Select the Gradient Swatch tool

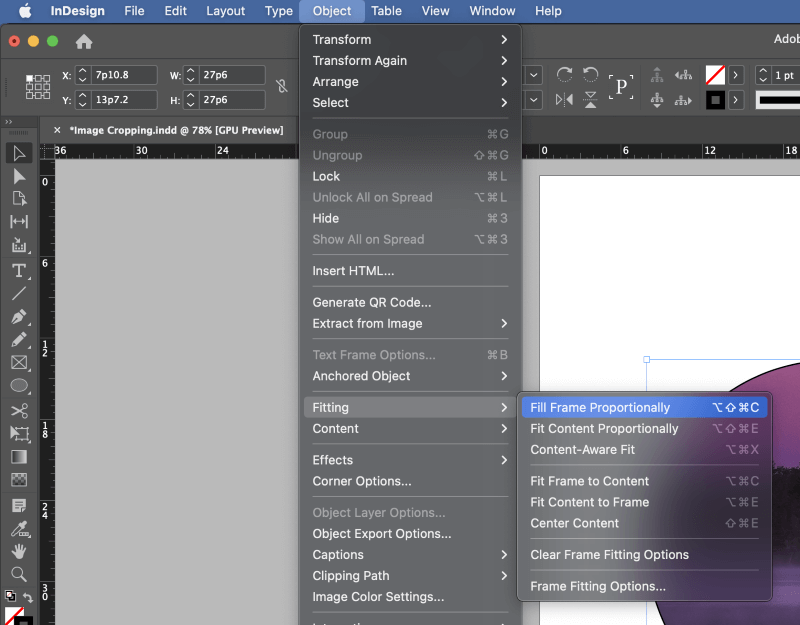(x=19, y=457)
